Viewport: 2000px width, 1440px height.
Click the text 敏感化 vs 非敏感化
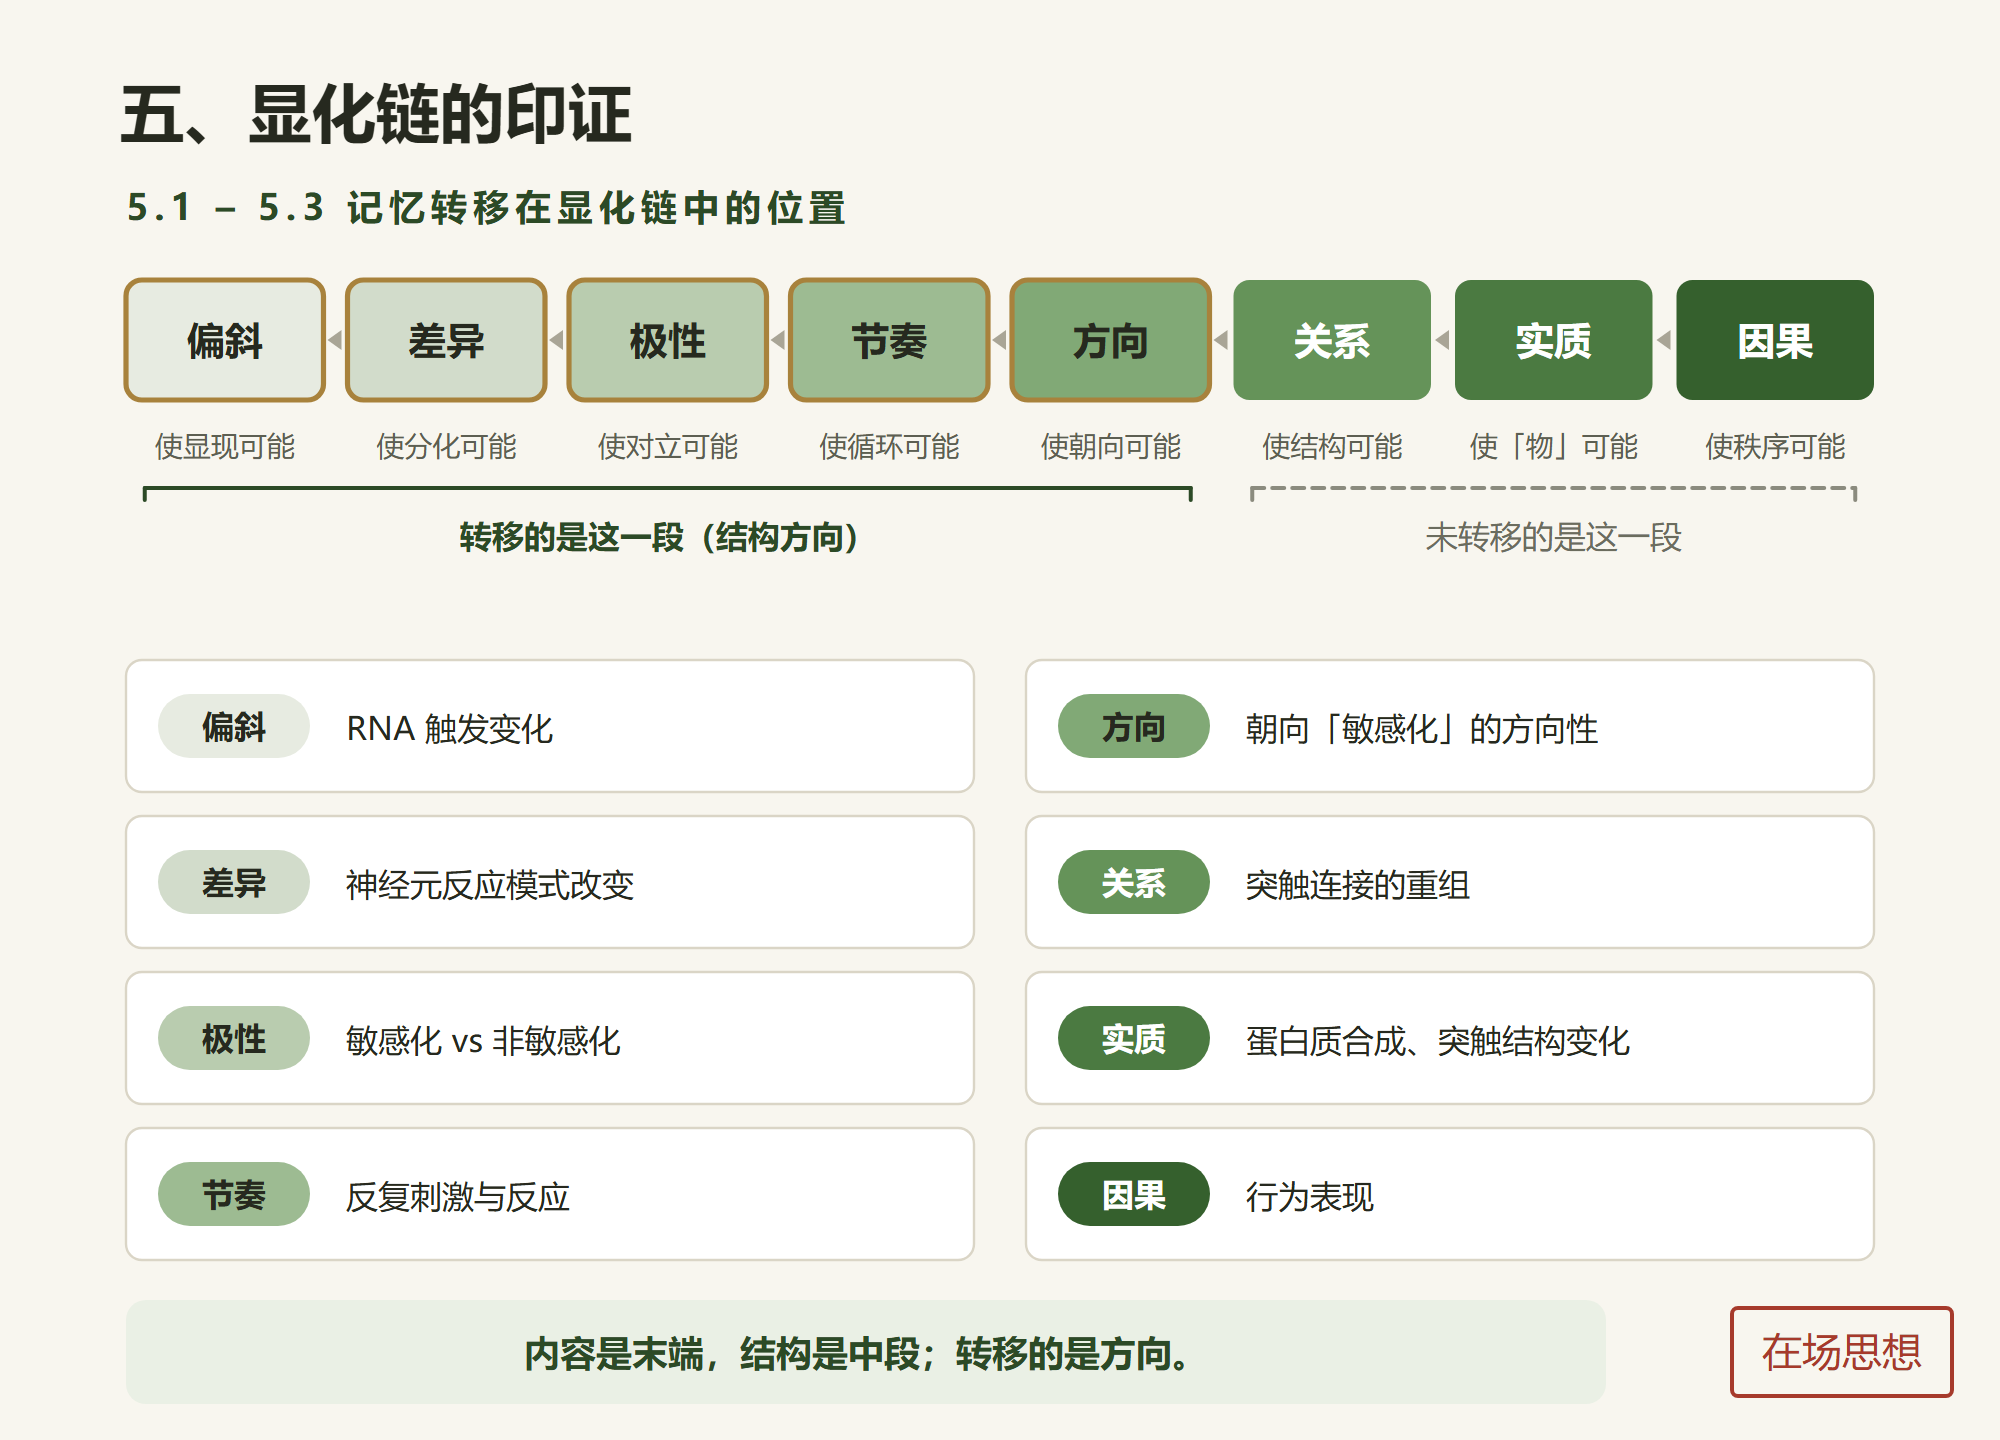click(483, 1040)
